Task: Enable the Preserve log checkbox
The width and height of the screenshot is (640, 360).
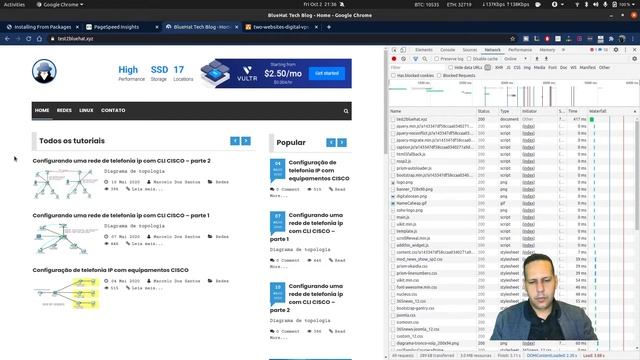Action: (x=436, y=59)
